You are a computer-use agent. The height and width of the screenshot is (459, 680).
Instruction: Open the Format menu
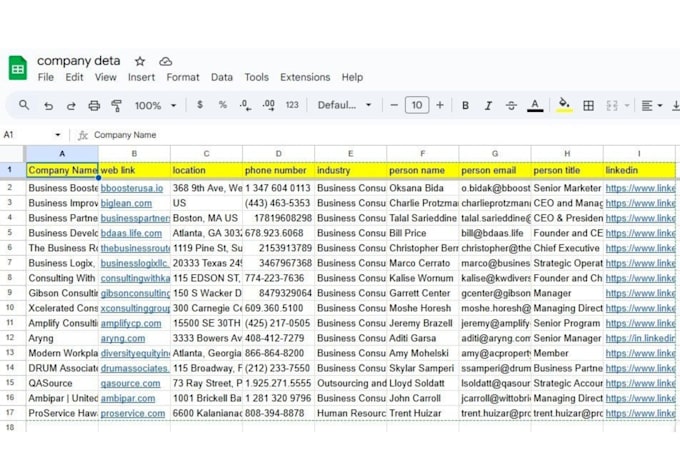click(183, 77)
